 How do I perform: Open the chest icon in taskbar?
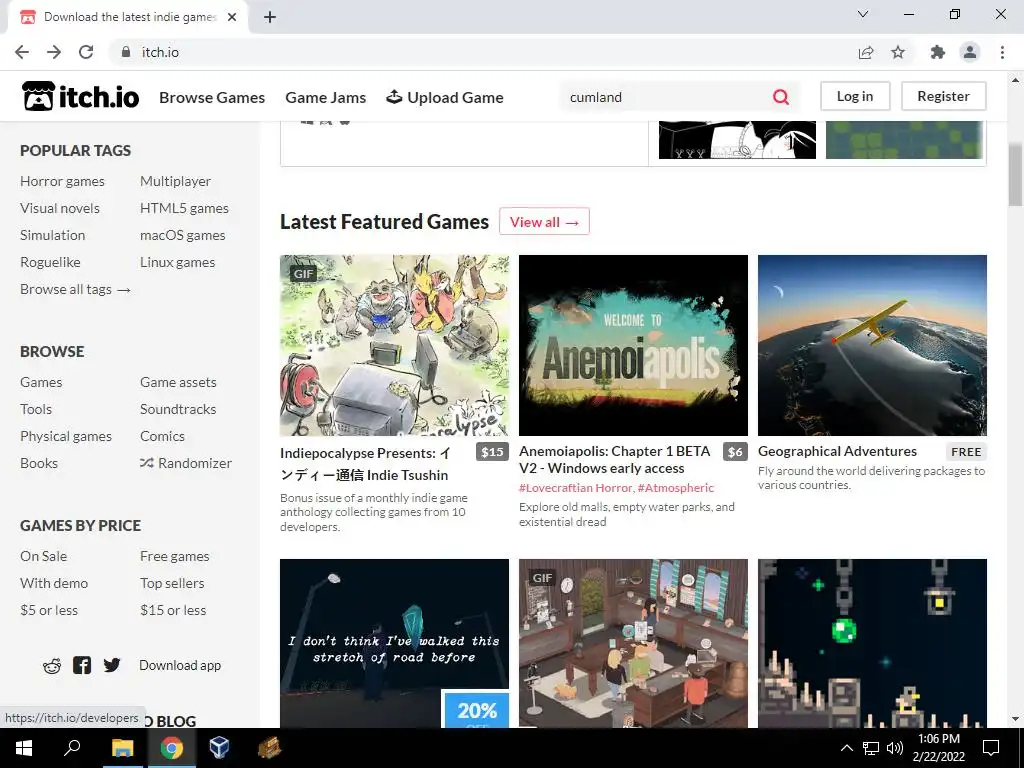tap(268, 748)
